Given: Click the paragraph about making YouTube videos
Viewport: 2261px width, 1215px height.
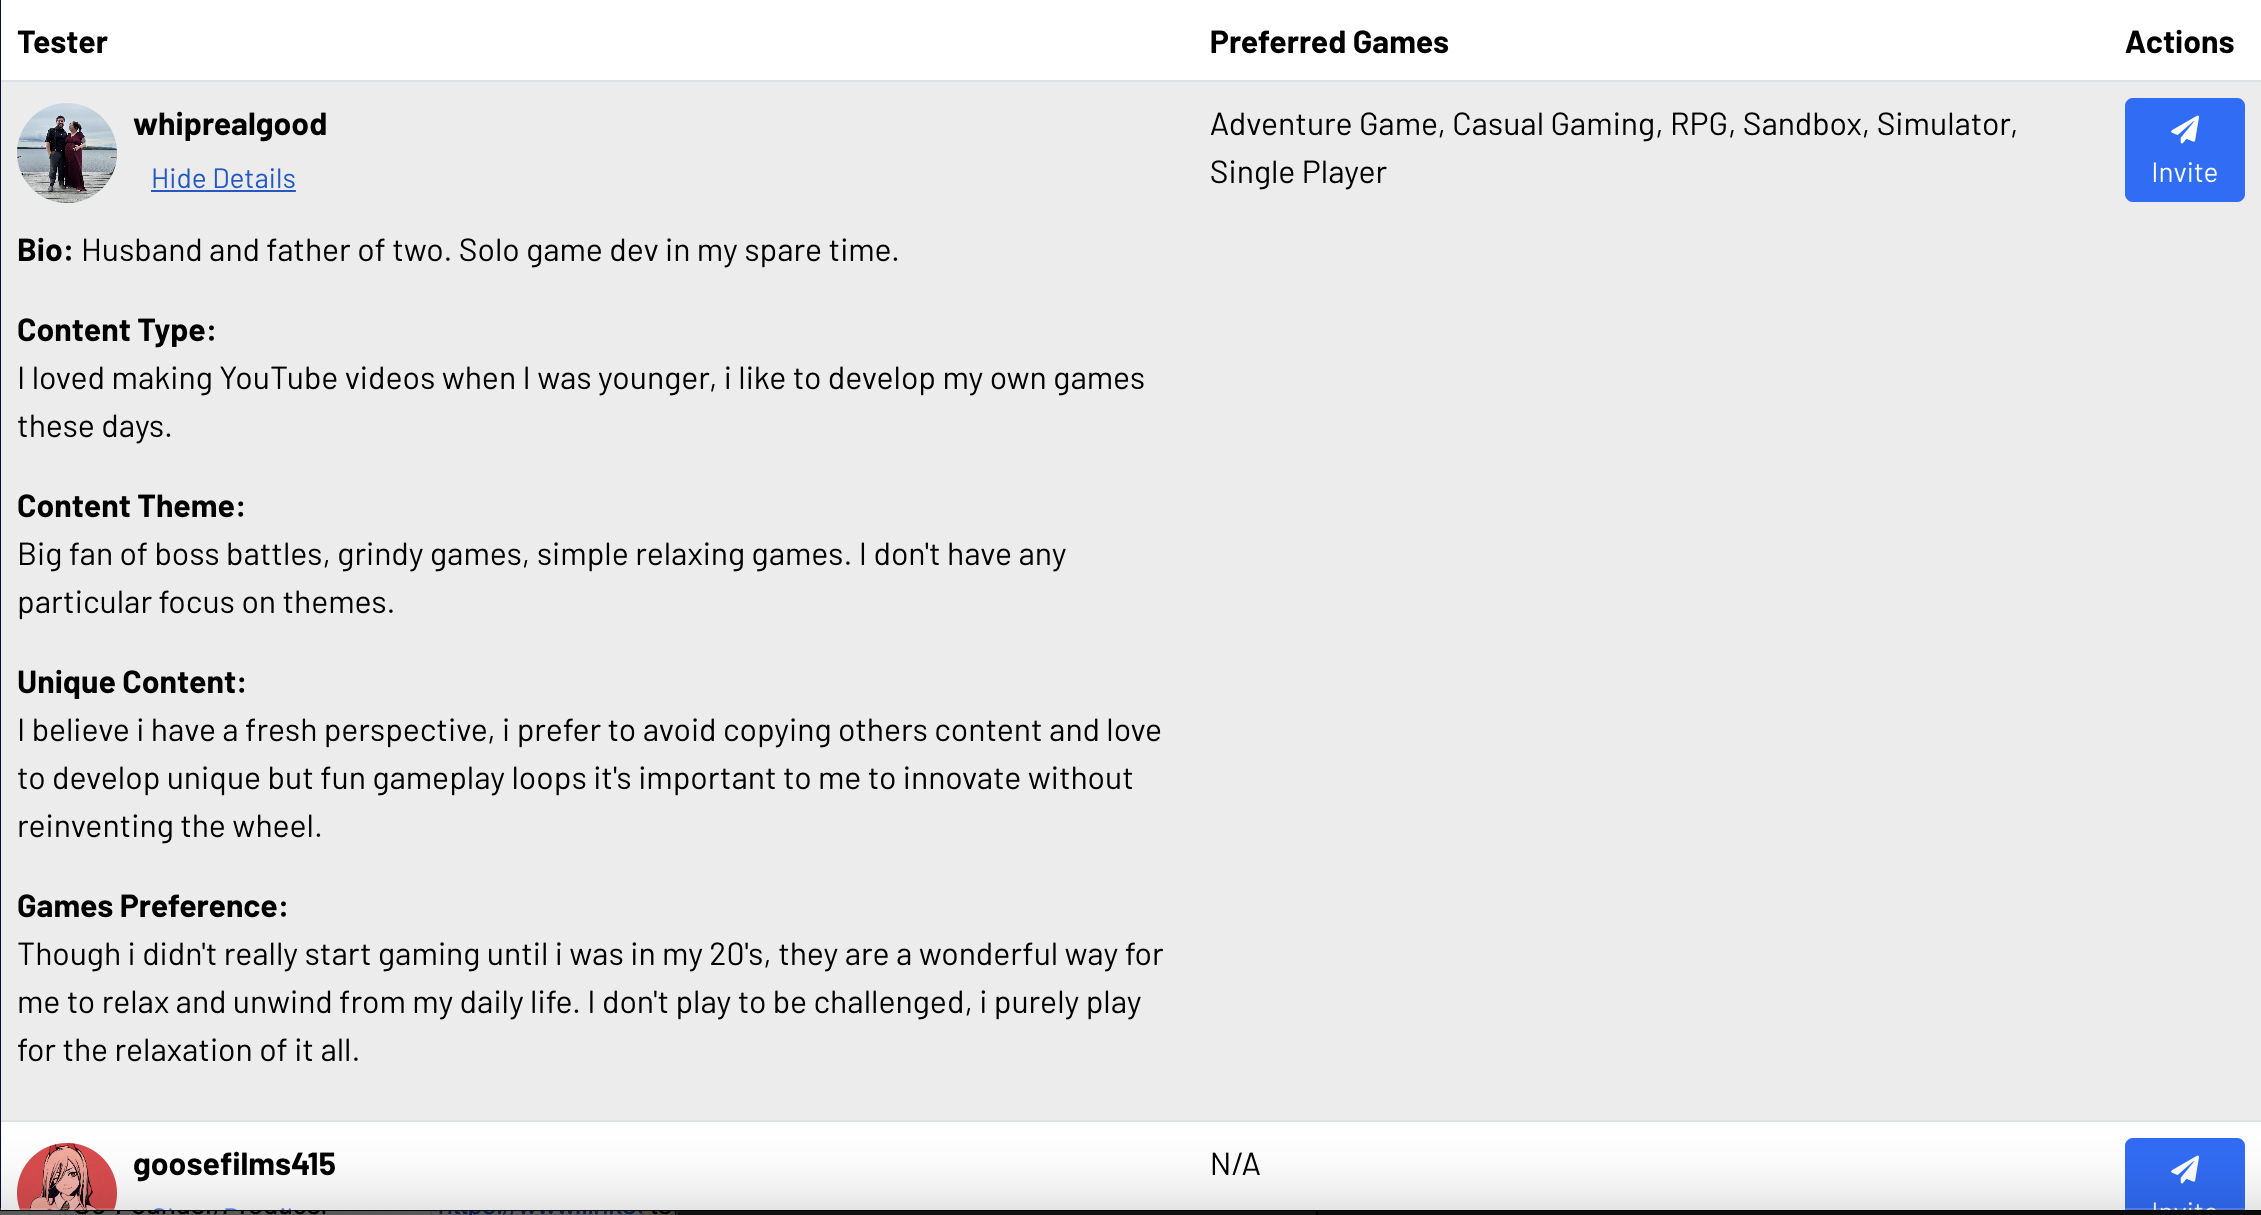Looking at the screenshot, I should pyautogui.click(x=580, y=403).
